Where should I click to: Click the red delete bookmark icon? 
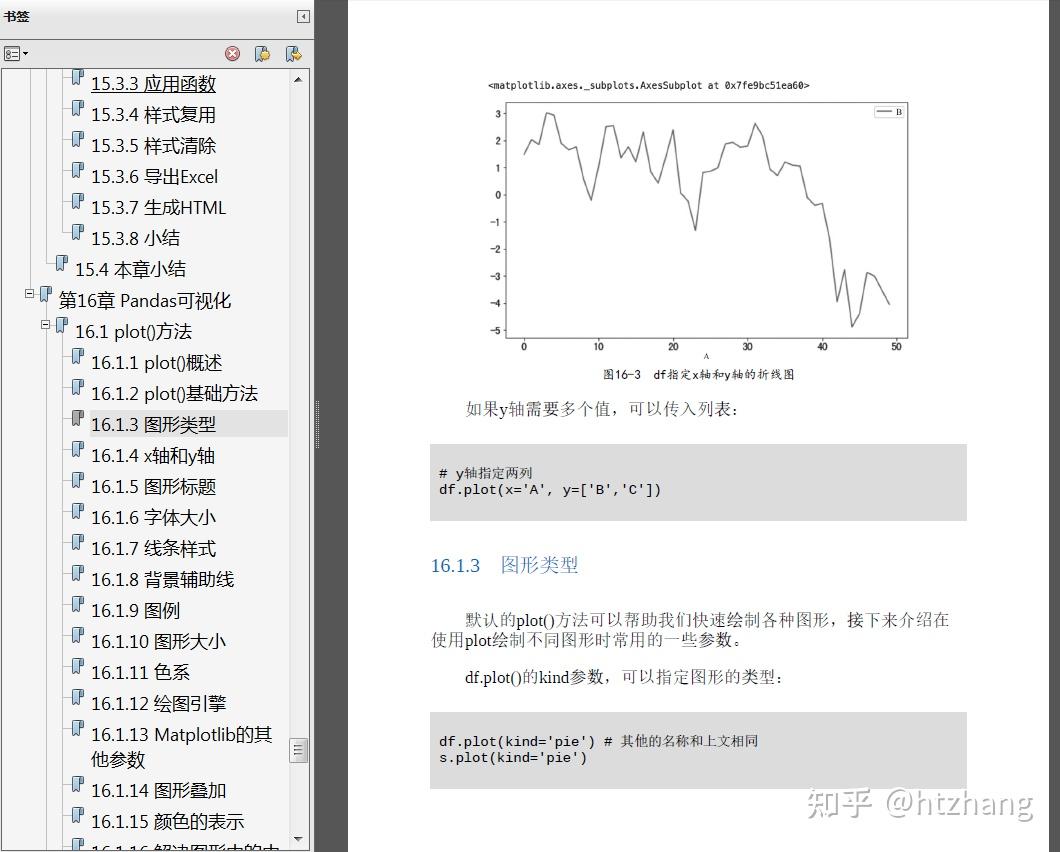(233, 53)
